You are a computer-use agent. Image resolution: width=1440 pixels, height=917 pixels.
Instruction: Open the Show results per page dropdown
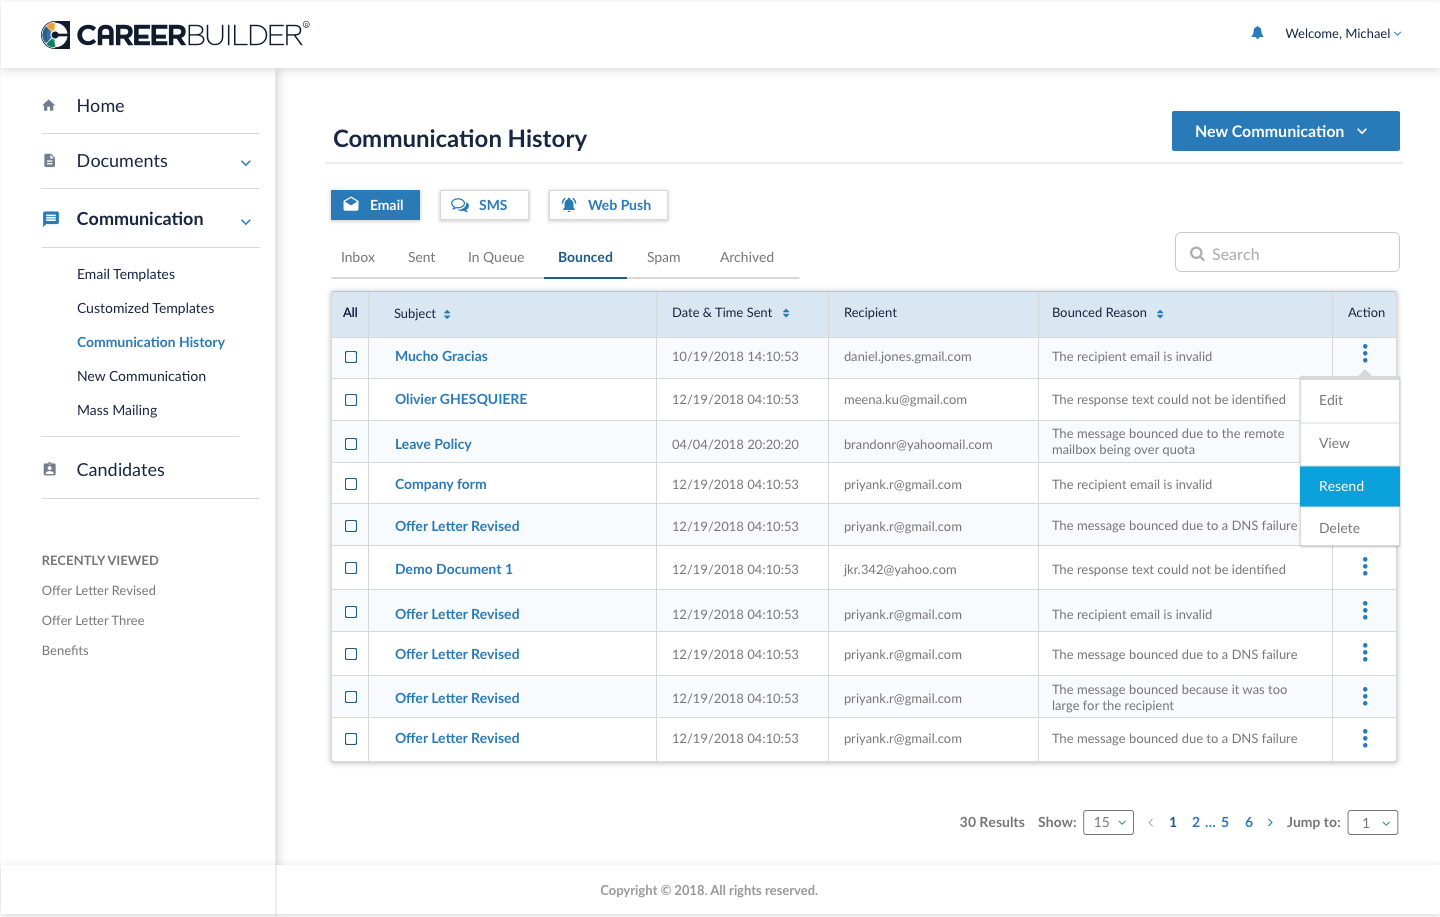point(1108,822)
